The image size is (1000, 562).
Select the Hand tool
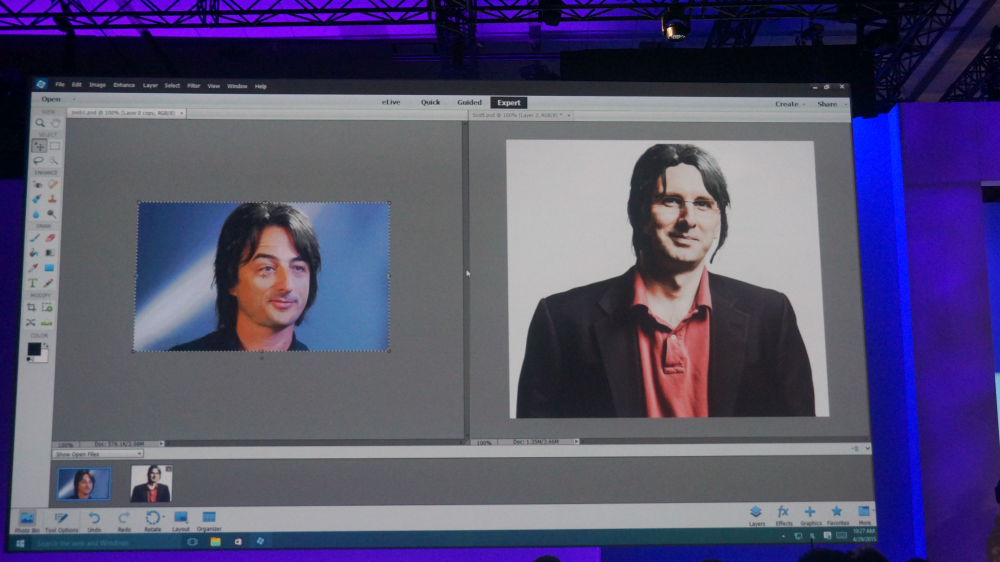(x=55, y=123)
